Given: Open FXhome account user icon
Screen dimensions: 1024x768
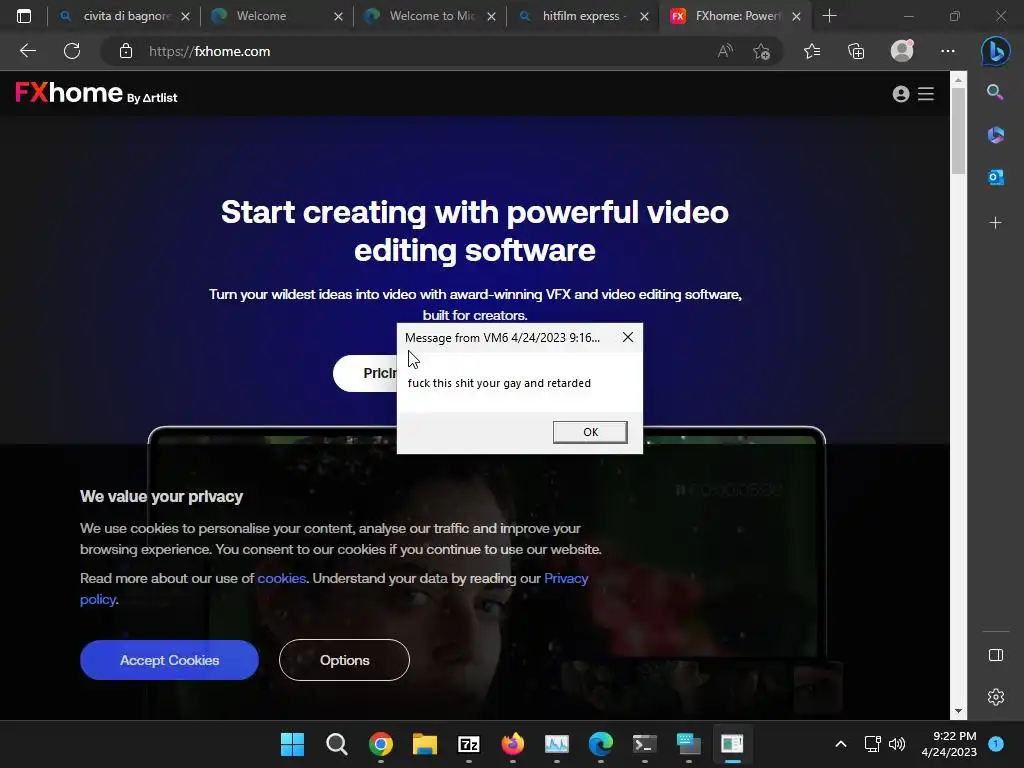Looking at the screenshot, I should click(x=901, y=94).
